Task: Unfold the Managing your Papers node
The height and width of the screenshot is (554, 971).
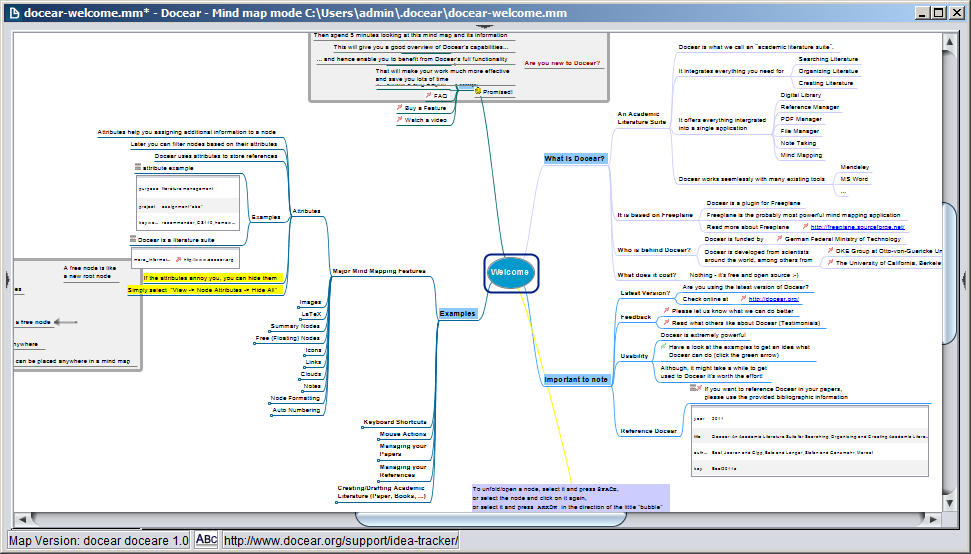Action: 378,460
